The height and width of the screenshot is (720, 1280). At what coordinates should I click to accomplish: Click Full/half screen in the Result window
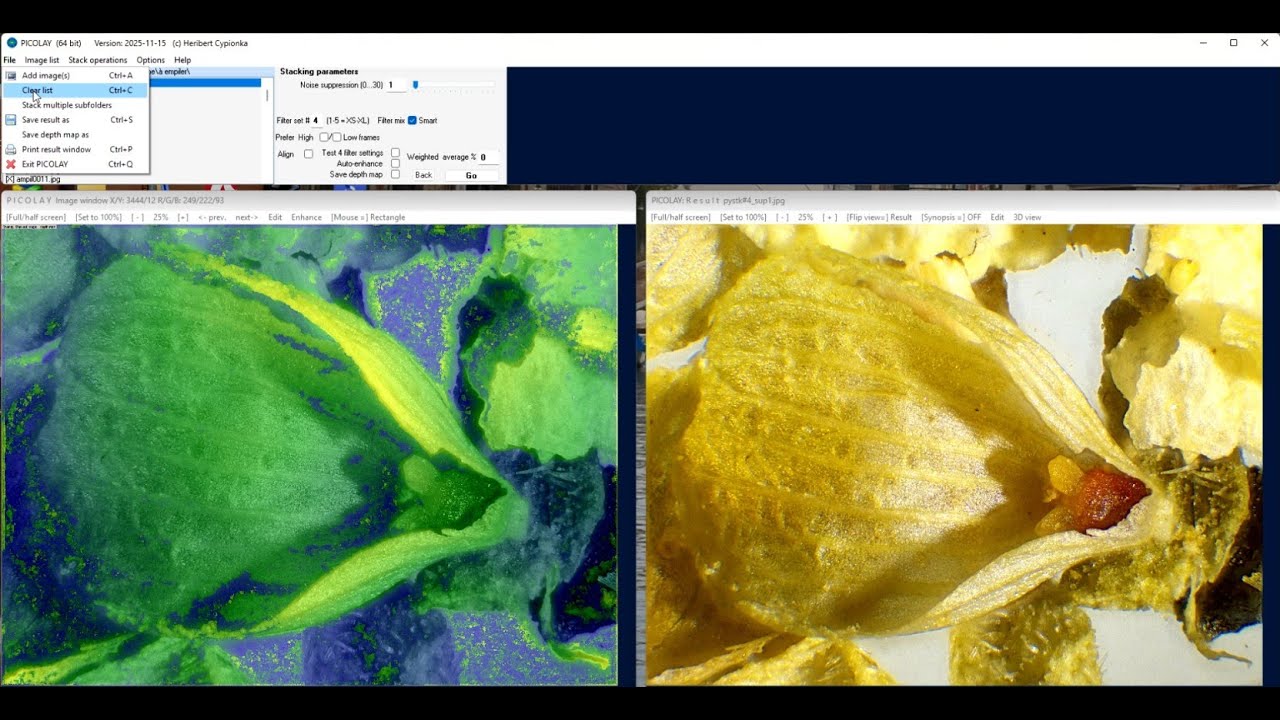pos(681,217)
